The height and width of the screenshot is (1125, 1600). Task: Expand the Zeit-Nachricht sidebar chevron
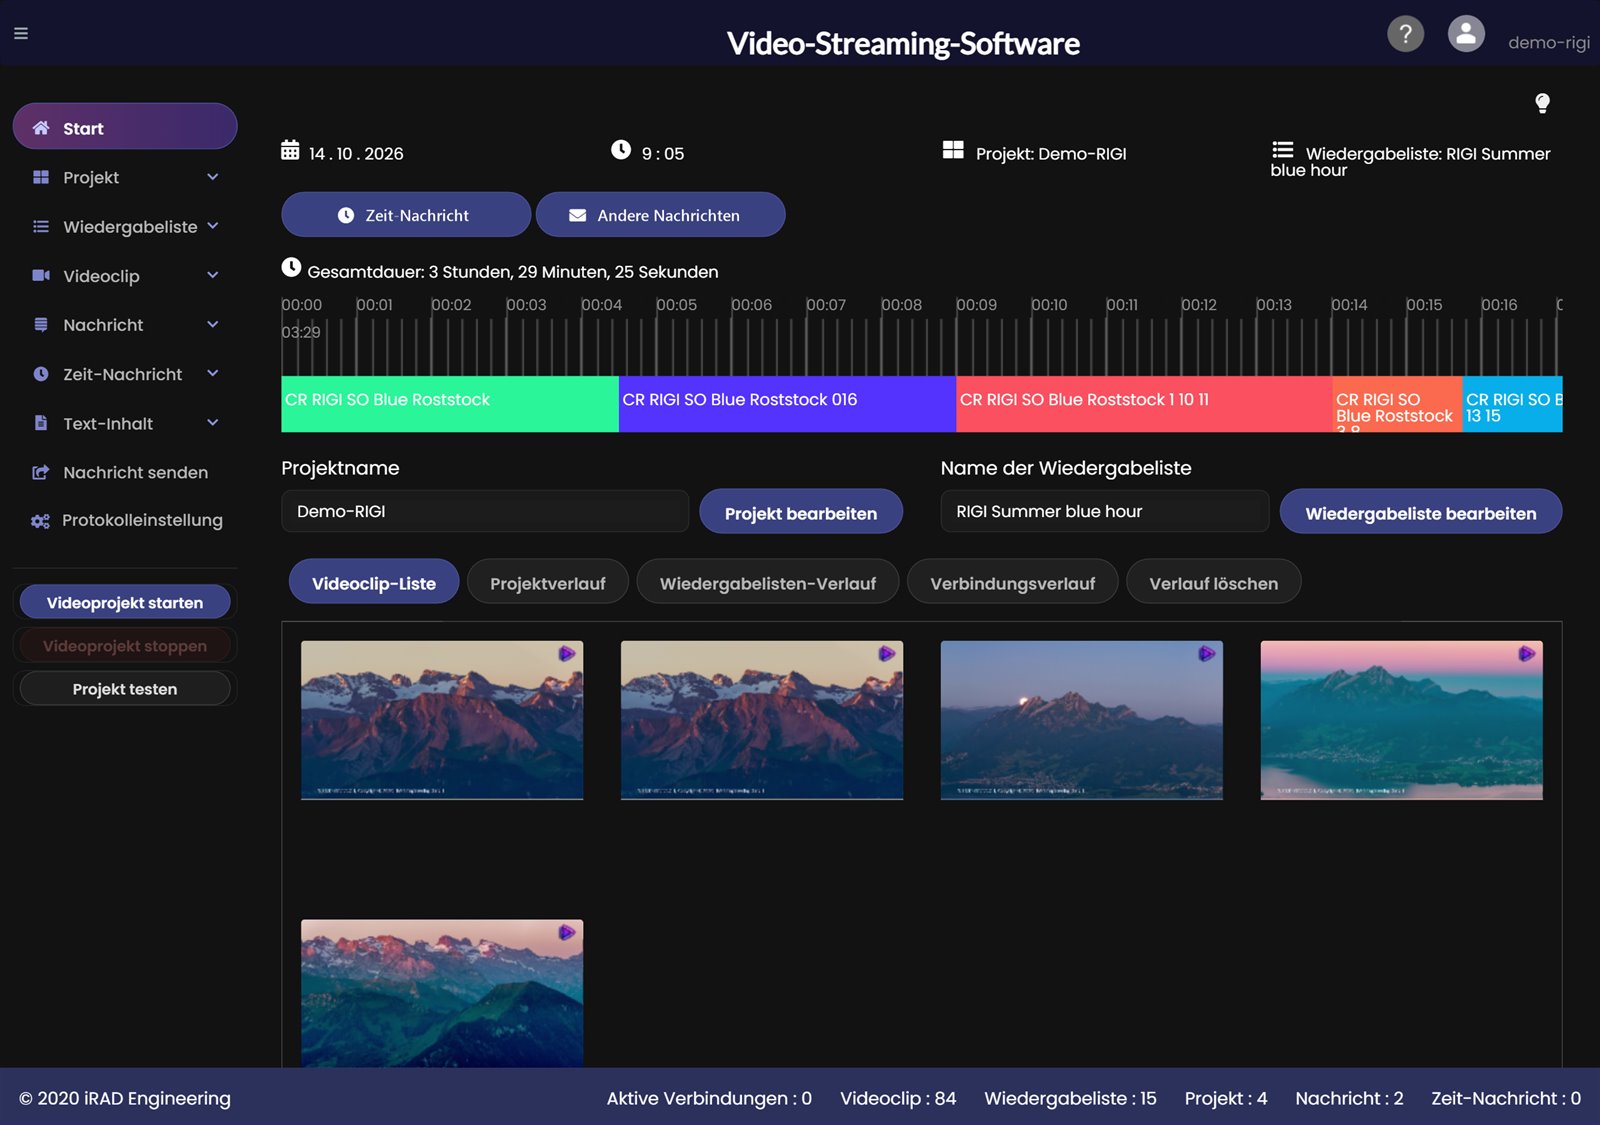(213, 373)
